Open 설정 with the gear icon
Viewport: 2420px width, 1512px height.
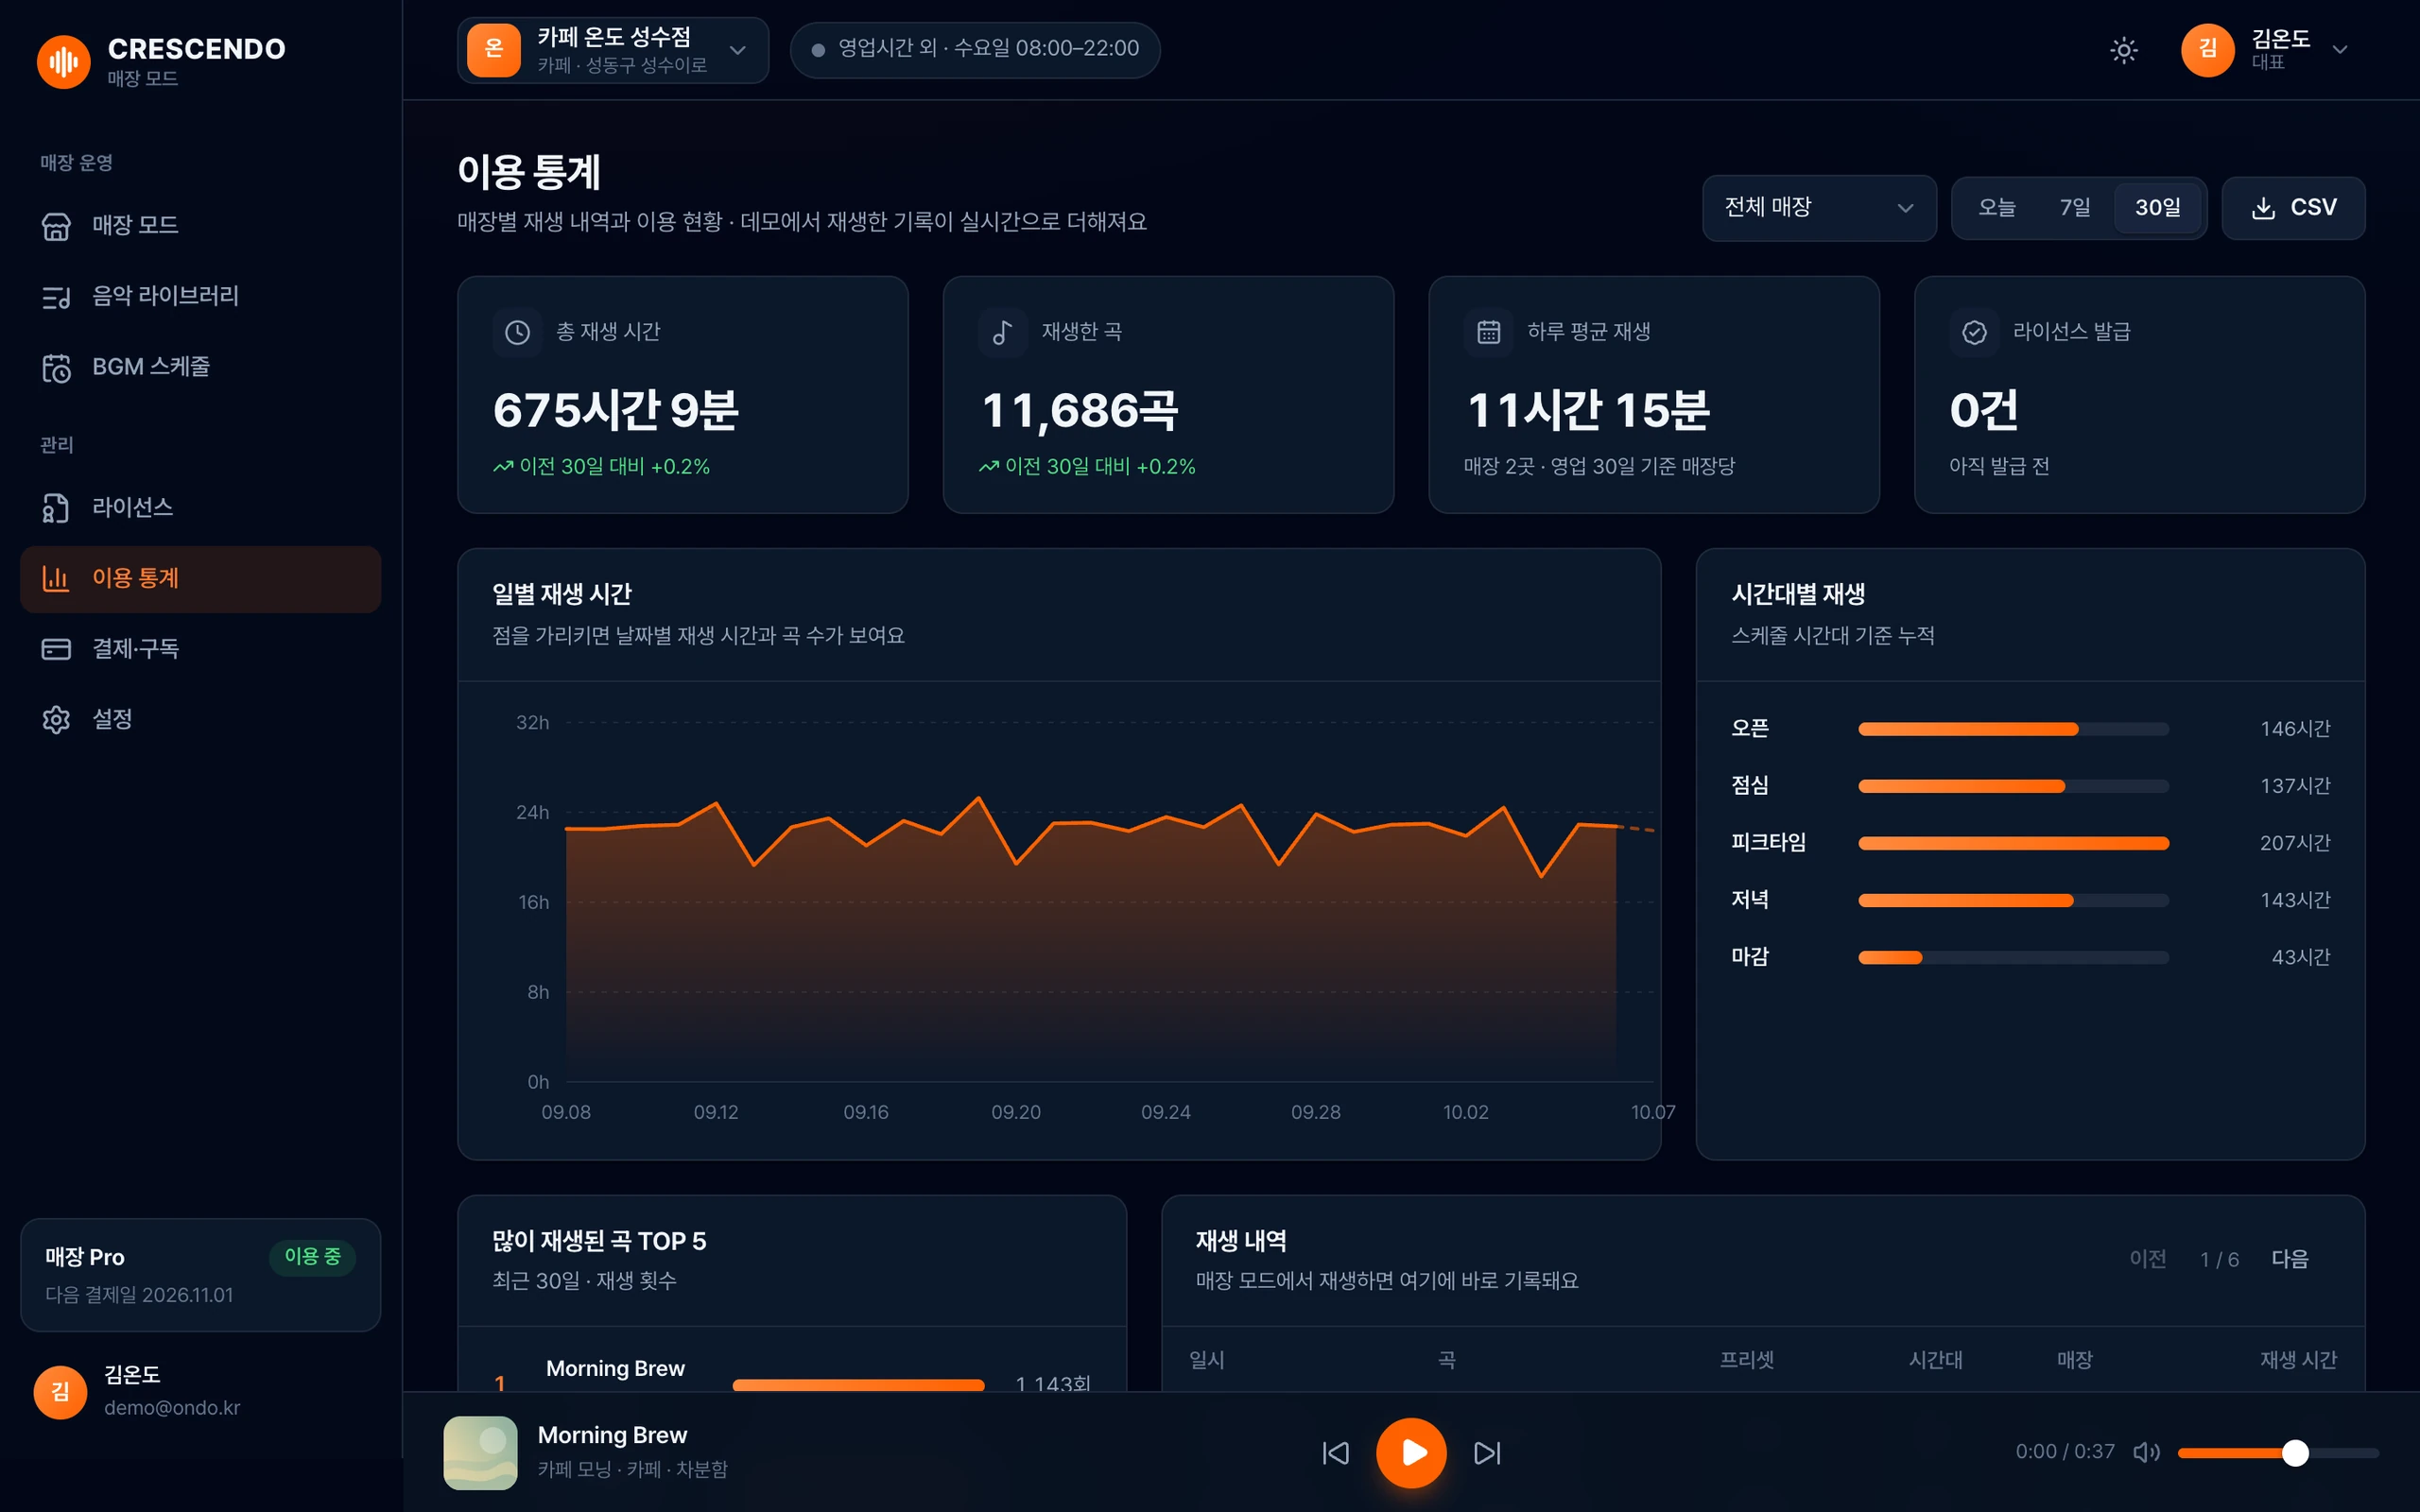tap(200, 719)
